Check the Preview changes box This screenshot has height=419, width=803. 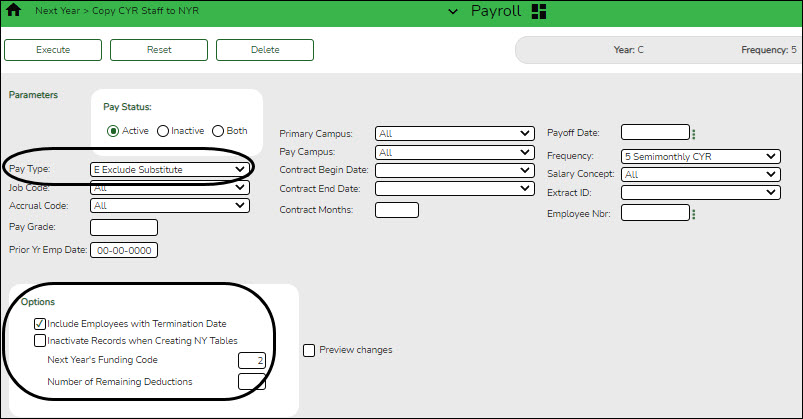pyautogui.click(x=309, y=350)
